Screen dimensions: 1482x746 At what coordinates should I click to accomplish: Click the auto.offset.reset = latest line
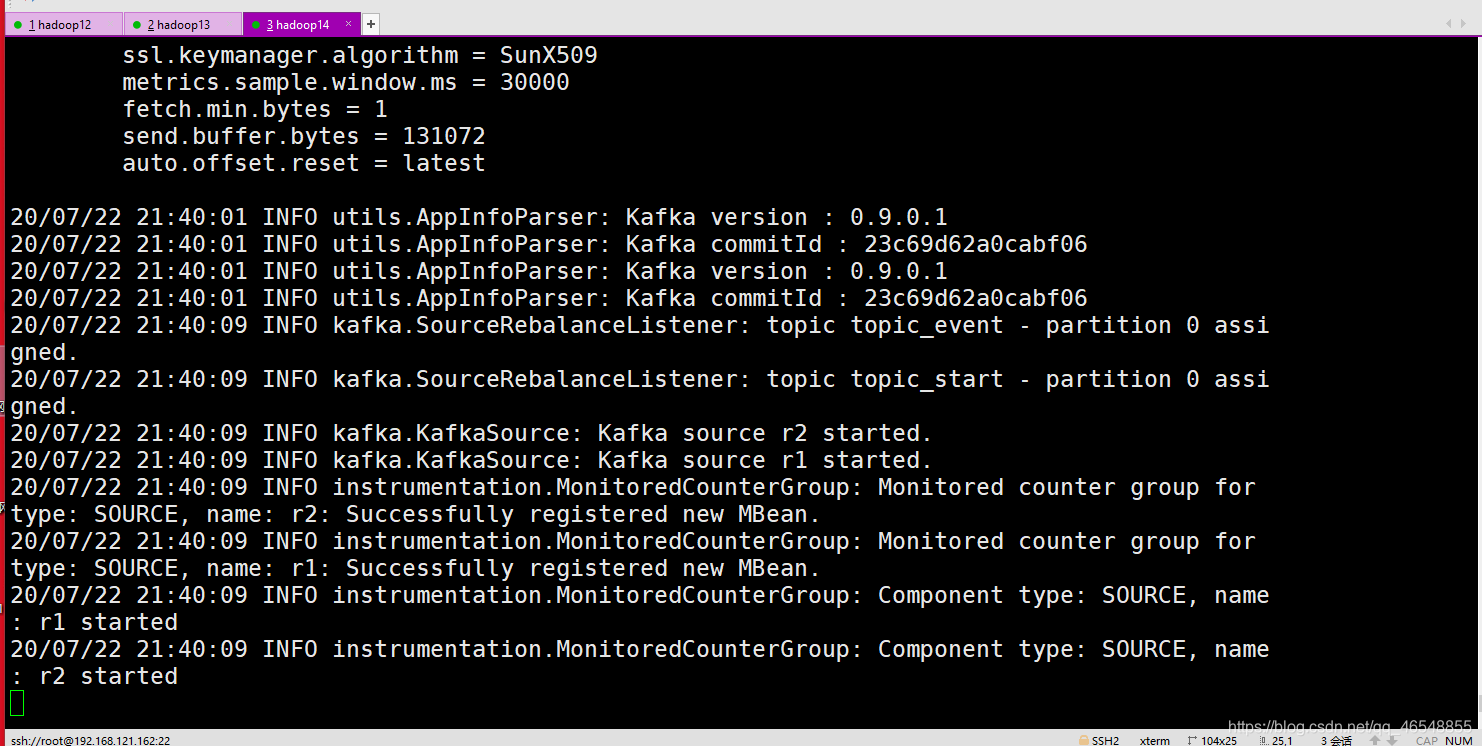[304, 163]
